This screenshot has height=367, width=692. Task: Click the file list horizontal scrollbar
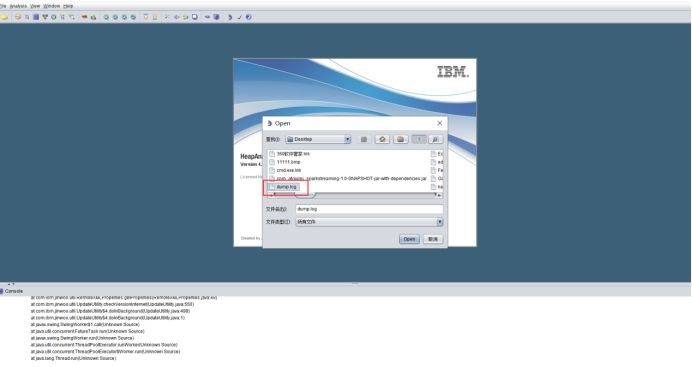click(x=355, y=195)
